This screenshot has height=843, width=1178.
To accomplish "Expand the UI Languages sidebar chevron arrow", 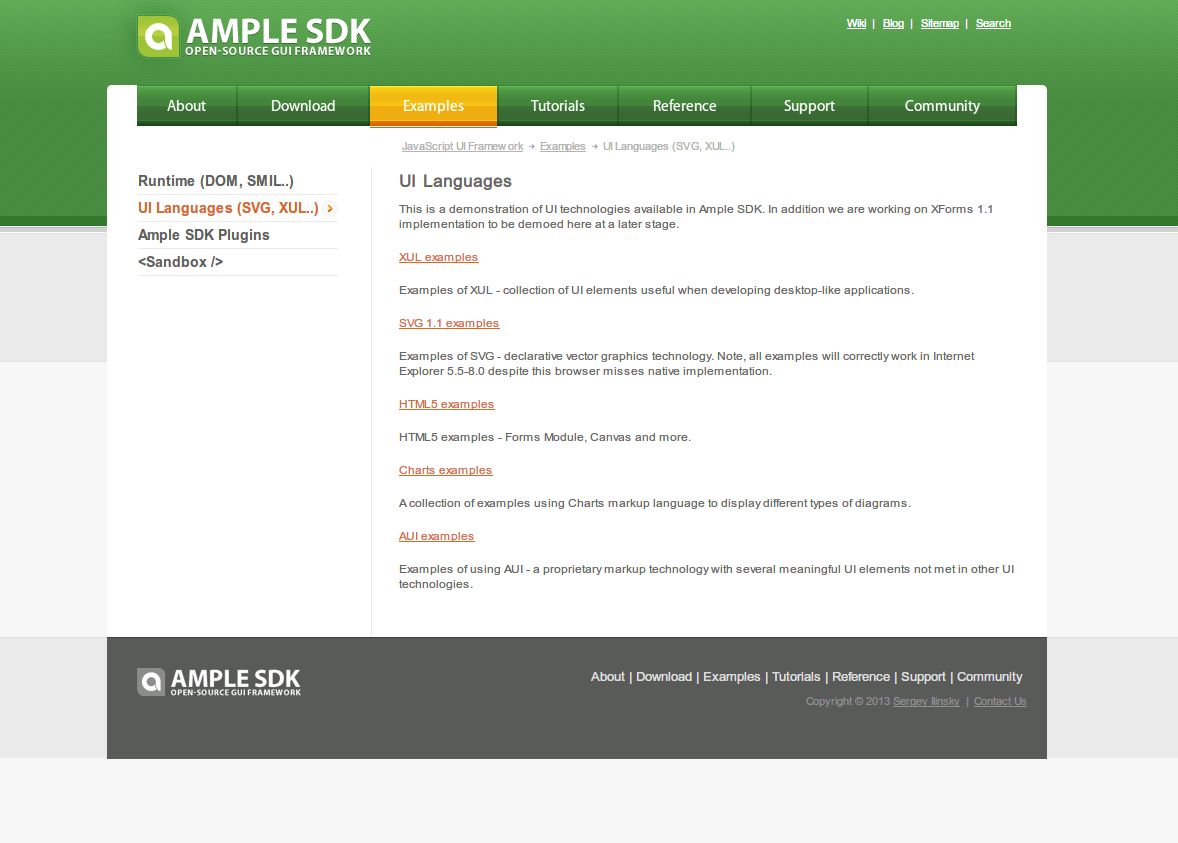I will coord(330,209).
